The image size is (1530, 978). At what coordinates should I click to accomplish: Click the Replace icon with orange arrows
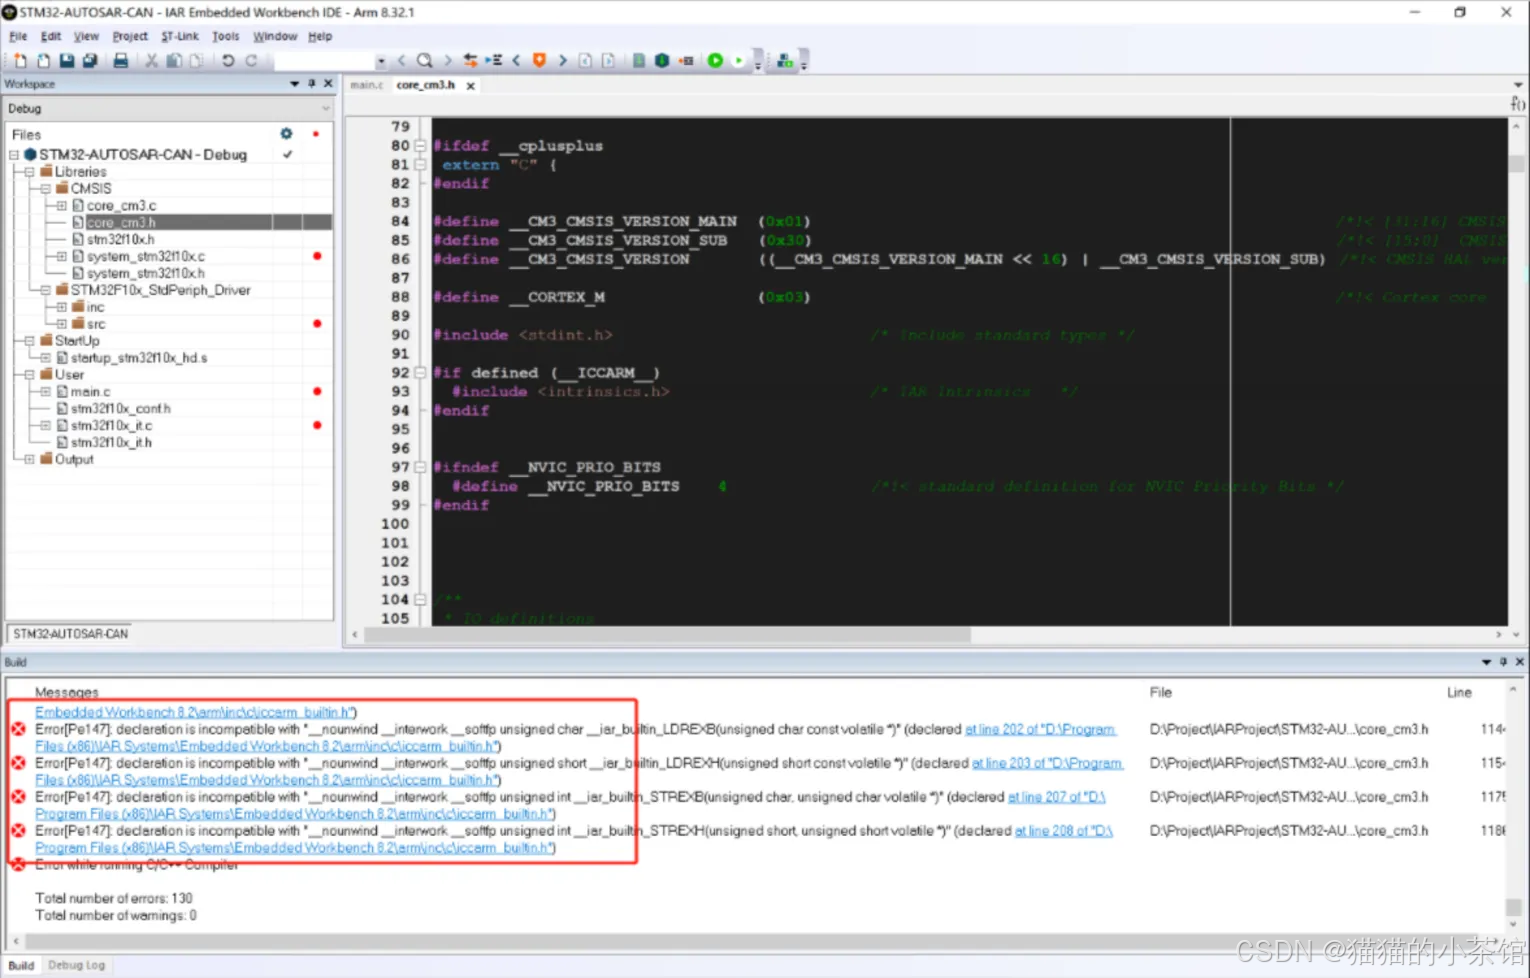pos(470,61)
